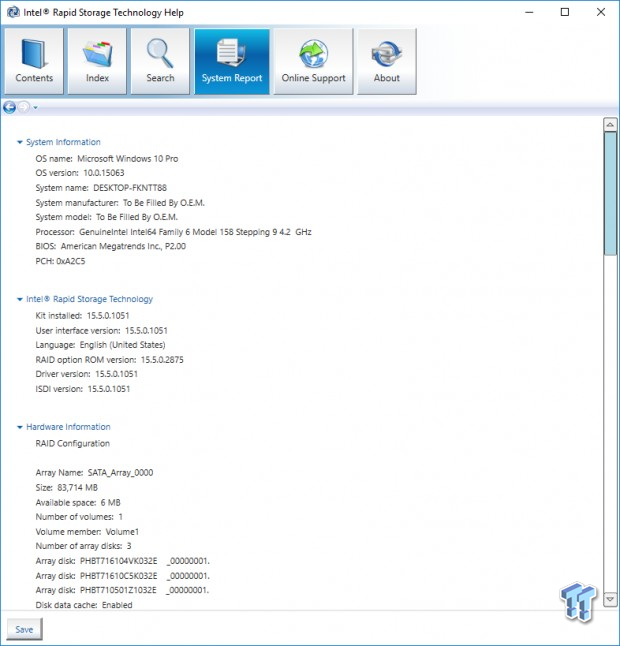The width and height of the screenshot is (620, 646).
Task: Click the Processor GenuineIntel line
Action: click(x=173, y=232)
